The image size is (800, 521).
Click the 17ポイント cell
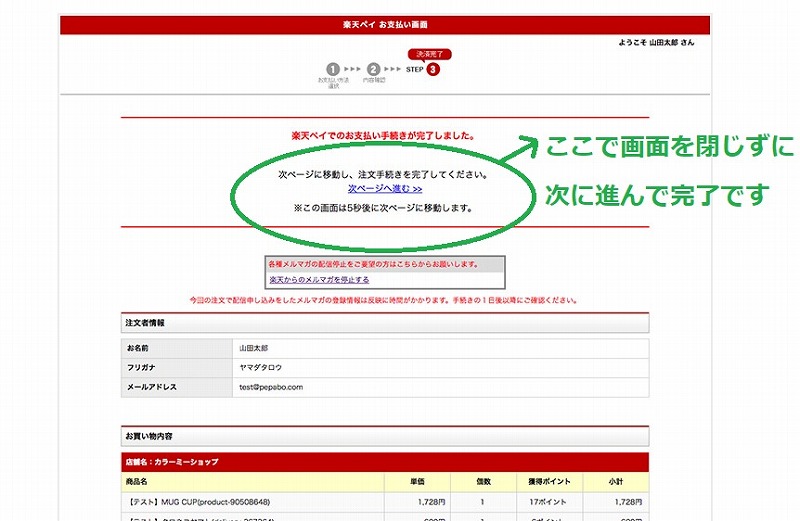click(548, 502)
